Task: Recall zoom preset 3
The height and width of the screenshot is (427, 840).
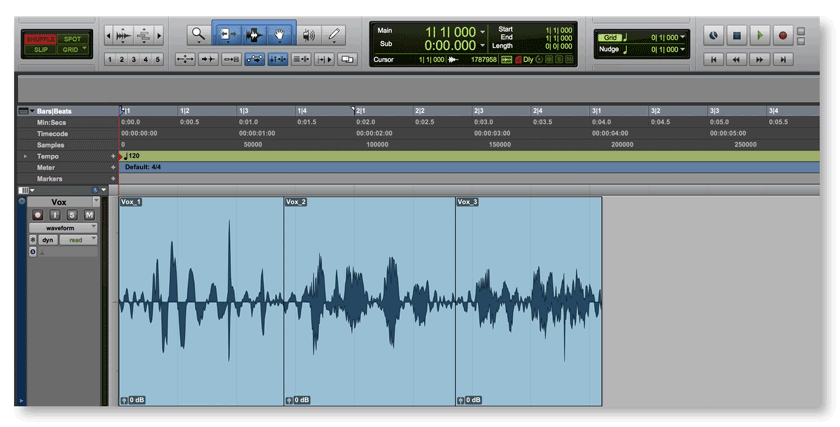Action: click(x=133, y=59)
